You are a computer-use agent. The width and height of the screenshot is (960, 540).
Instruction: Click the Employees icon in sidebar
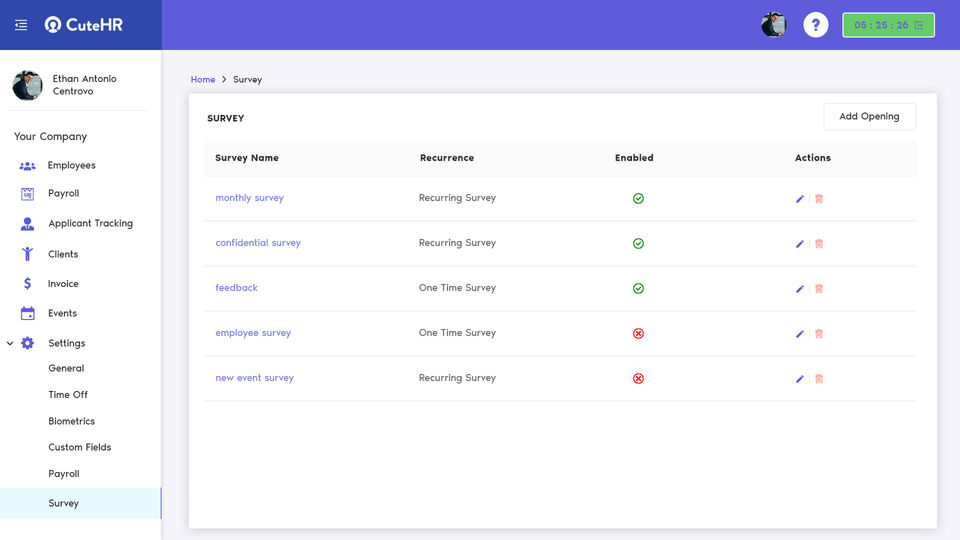point(28,165)
